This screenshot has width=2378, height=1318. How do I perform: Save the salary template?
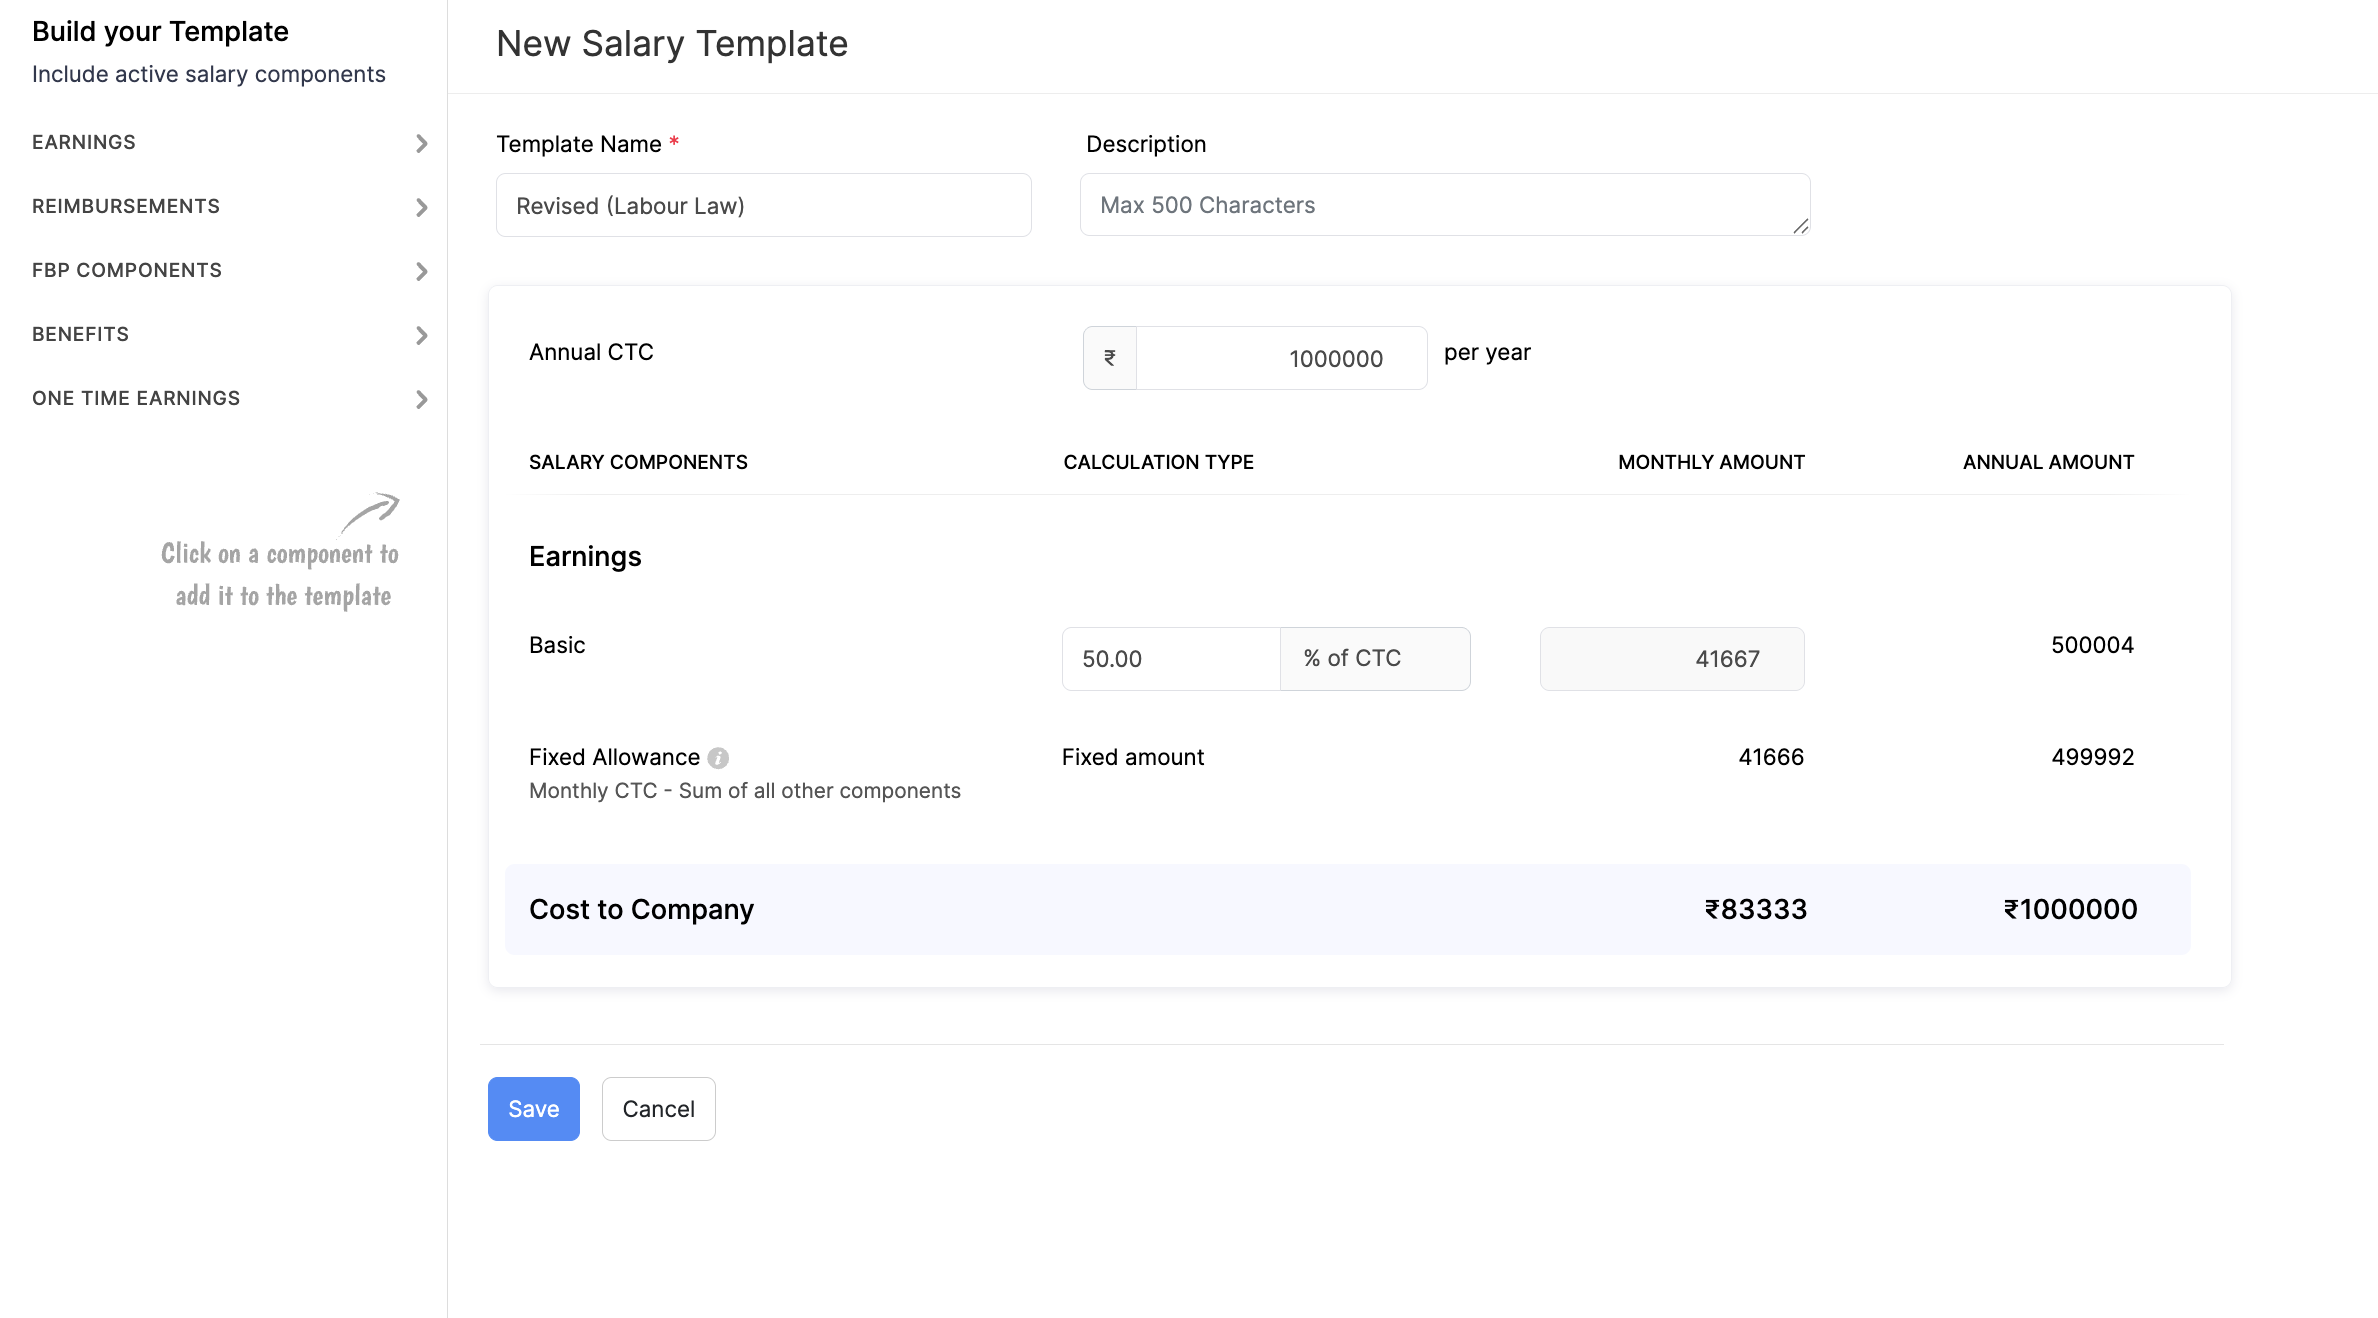tap(533, 1108)
